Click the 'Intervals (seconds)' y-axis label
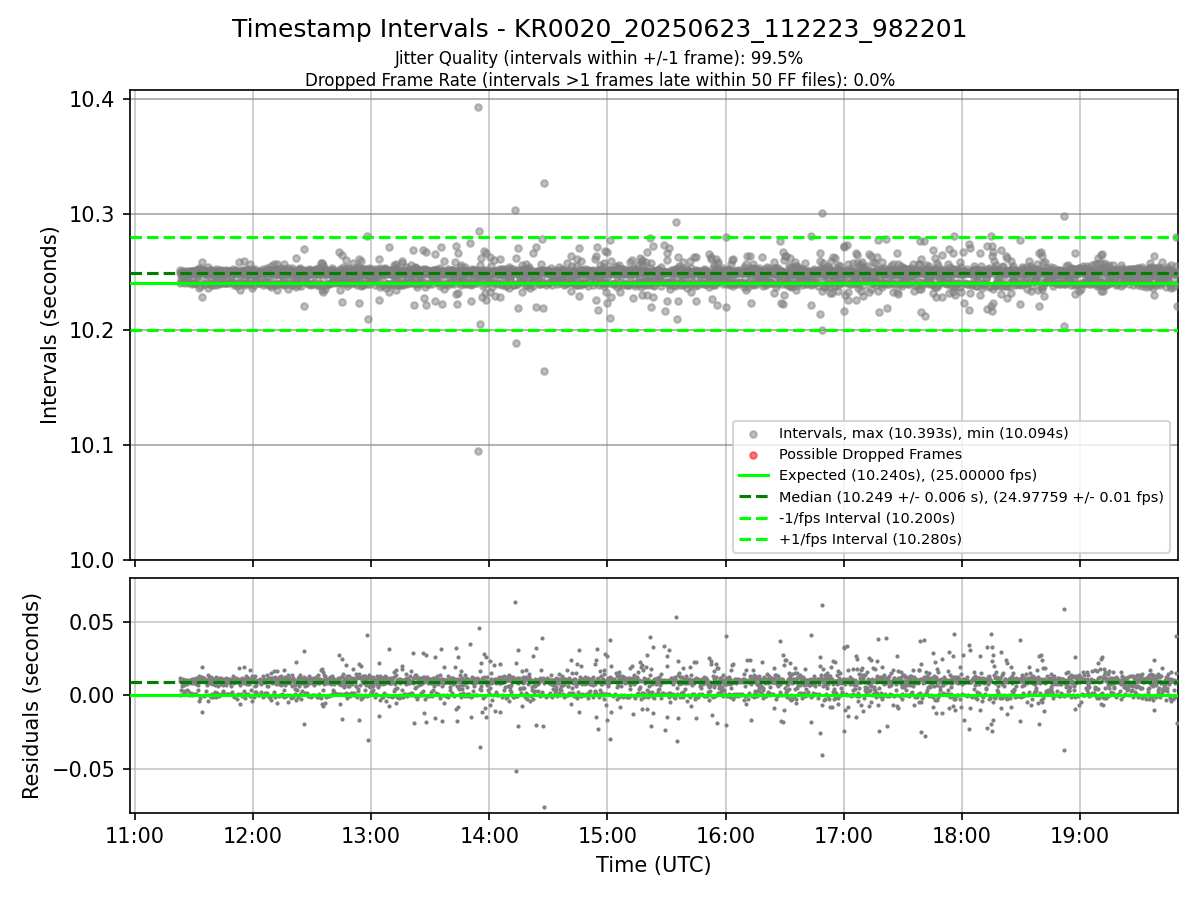Screen dimensions: 1200x900 (50, 325)
